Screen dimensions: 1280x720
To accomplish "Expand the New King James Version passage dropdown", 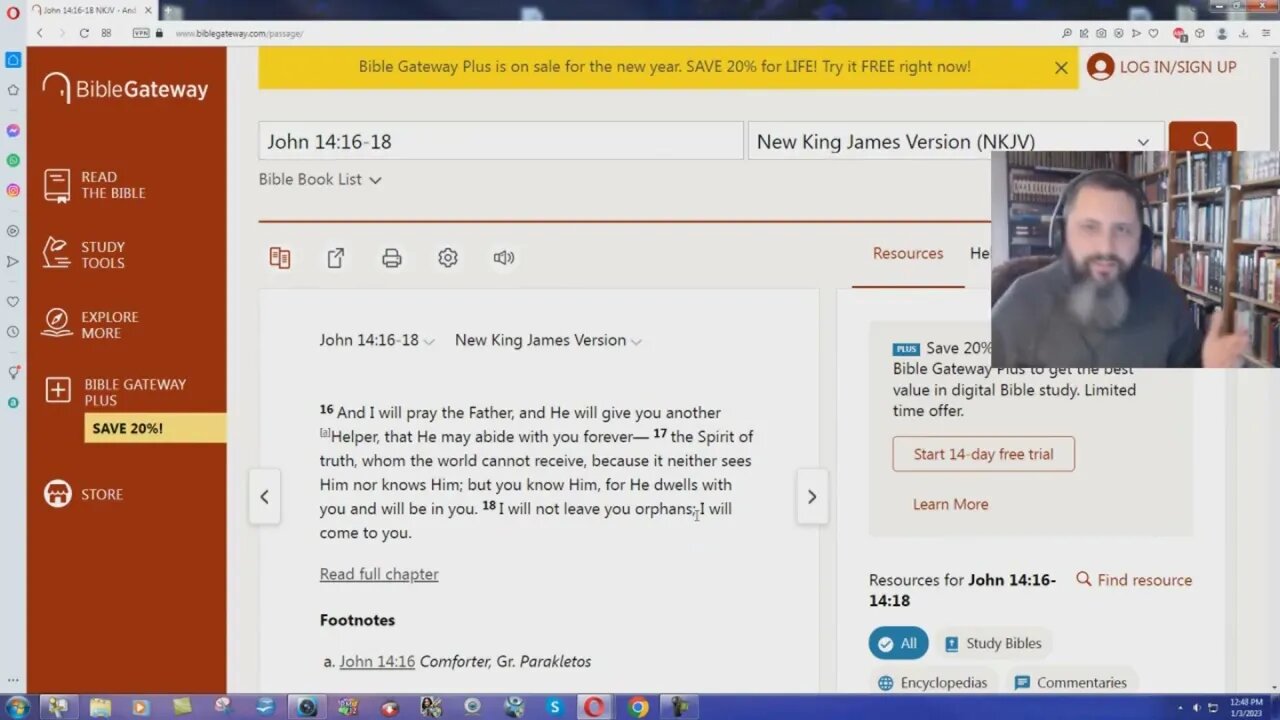I will (548, 340).
